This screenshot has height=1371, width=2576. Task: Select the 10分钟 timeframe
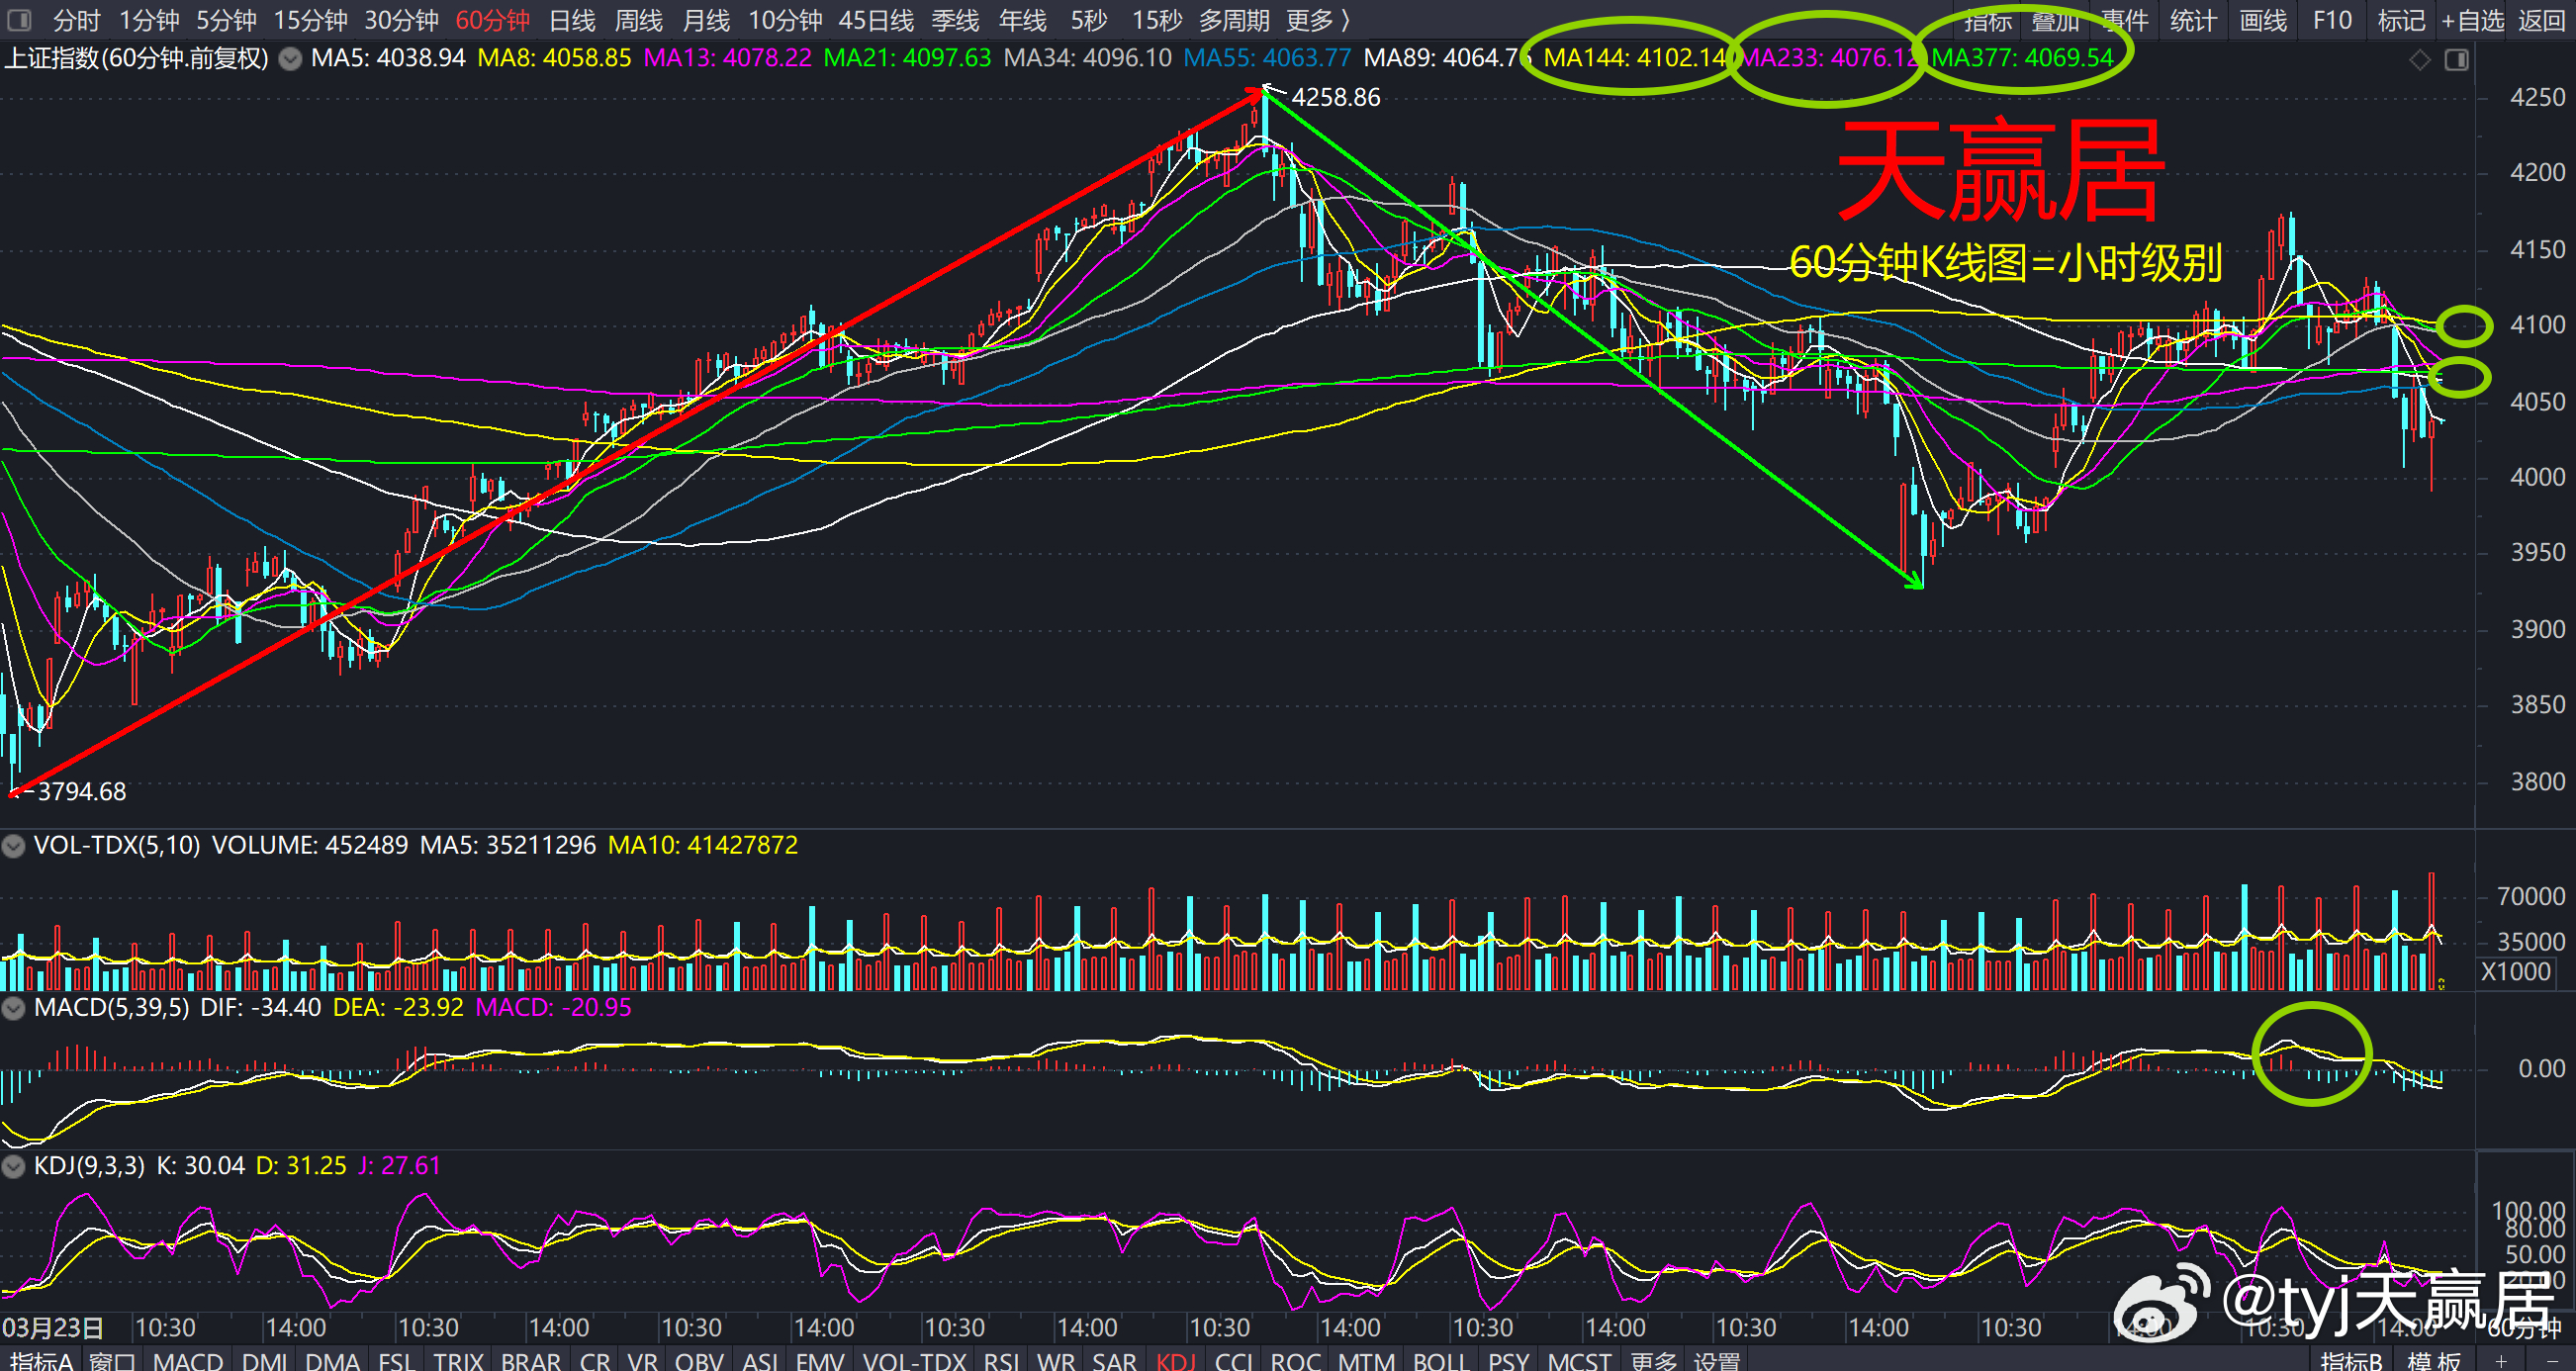[x=785, y=20]
